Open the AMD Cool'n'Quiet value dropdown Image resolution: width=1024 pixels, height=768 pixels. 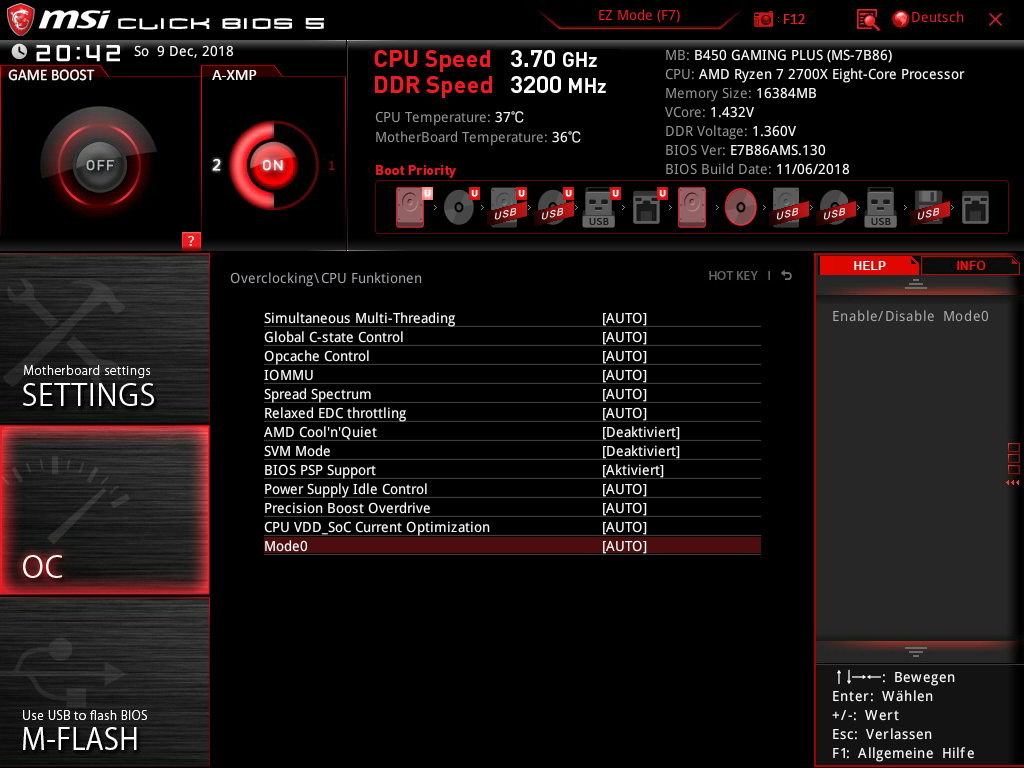pyautogui.click(x=640, y=432)
